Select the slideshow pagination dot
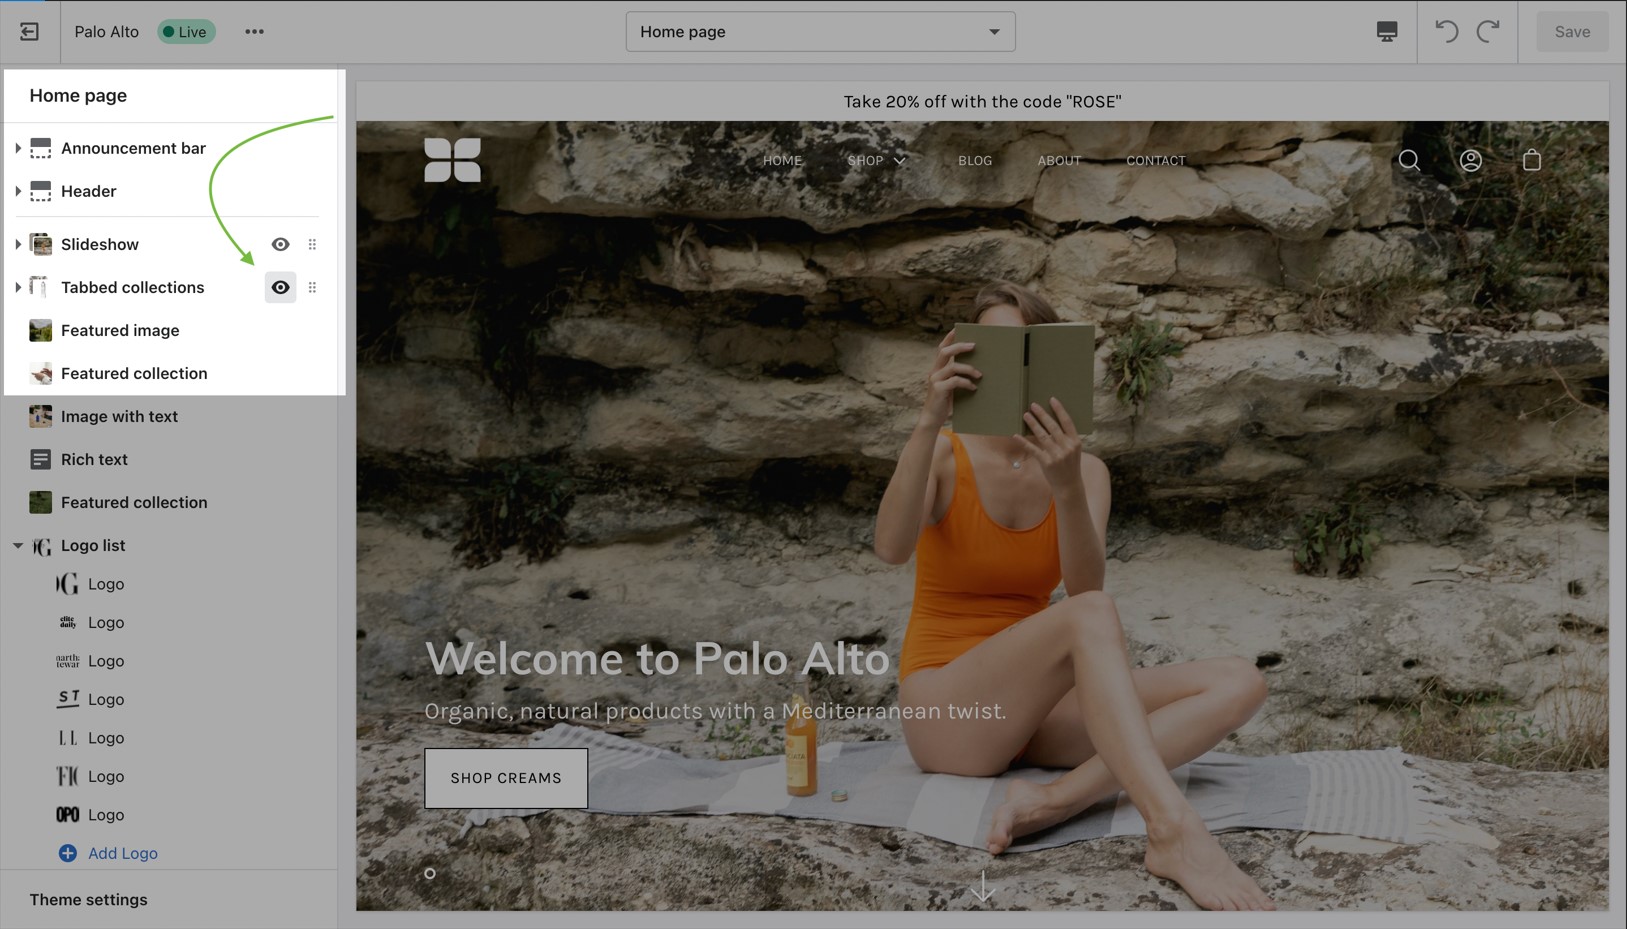1627x929 pixels. 430,874
